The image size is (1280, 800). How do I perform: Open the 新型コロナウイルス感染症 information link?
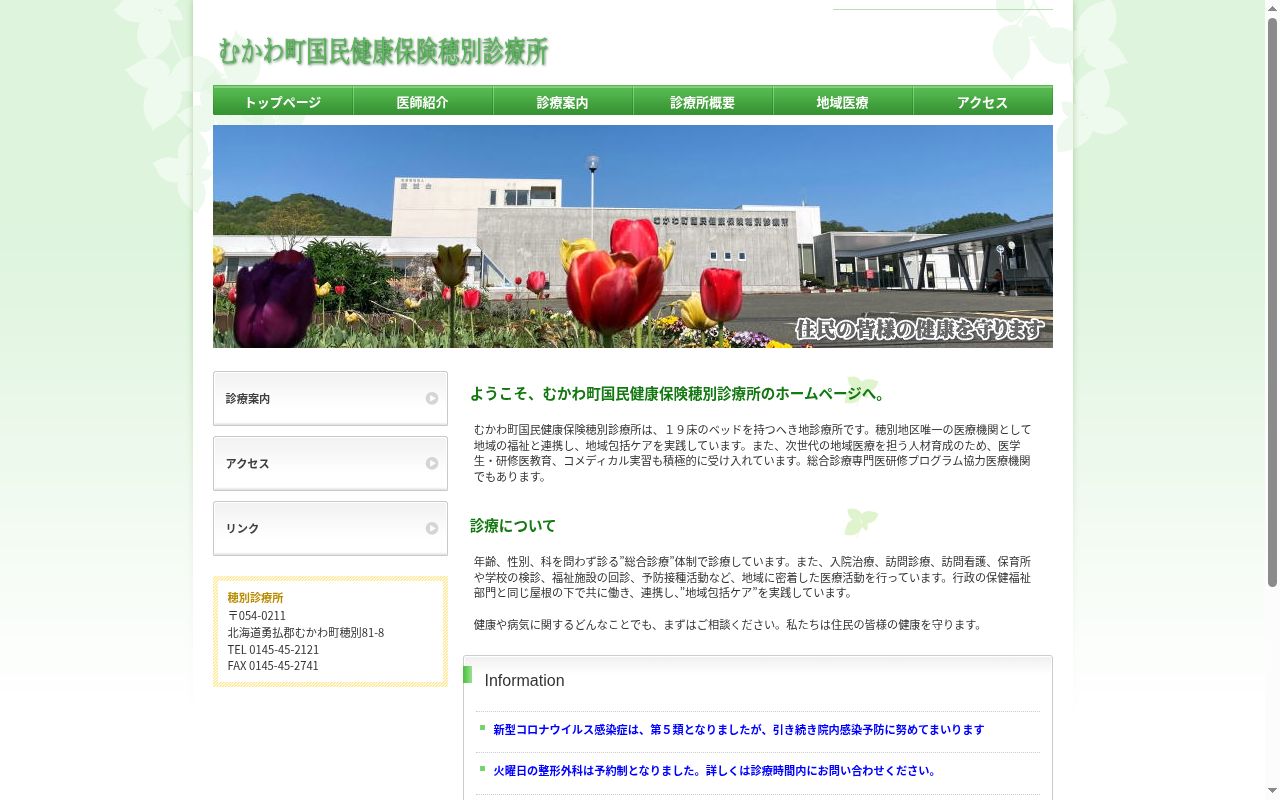pyautogui.click(x=738, y=730)
